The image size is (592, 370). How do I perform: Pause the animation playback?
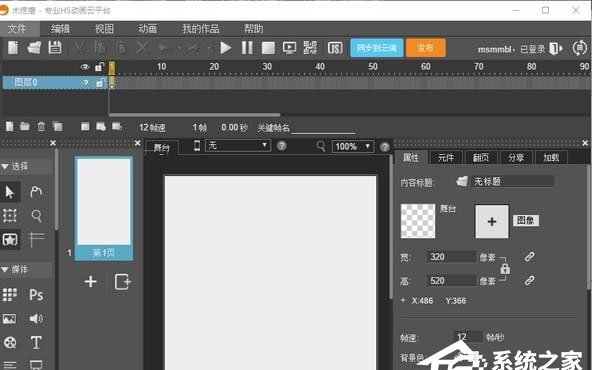click(x=247, y=48)
